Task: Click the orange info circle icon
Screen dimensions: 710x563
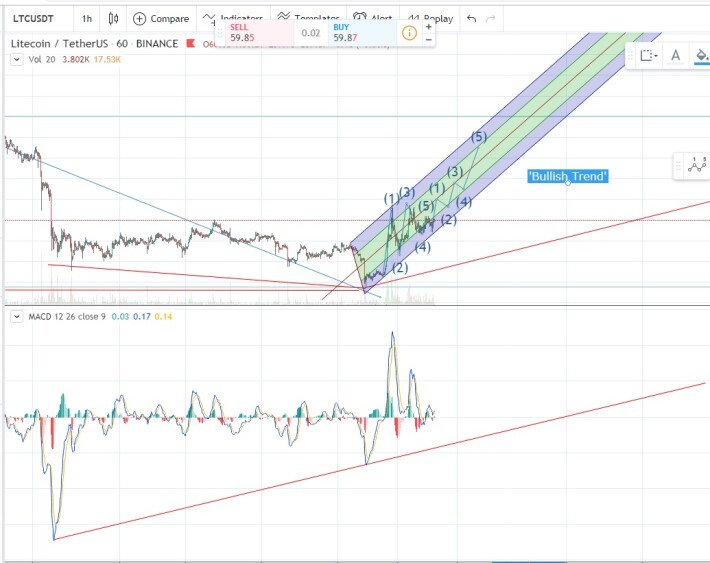Action: [x=409, y=33]
